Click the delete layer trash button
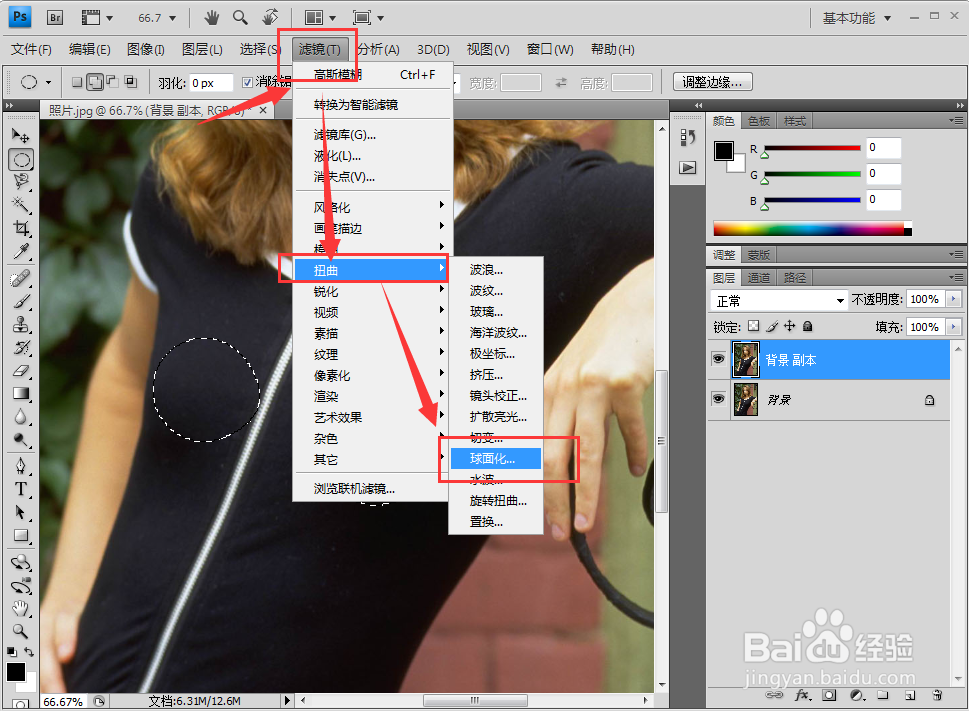 point(936,695)
